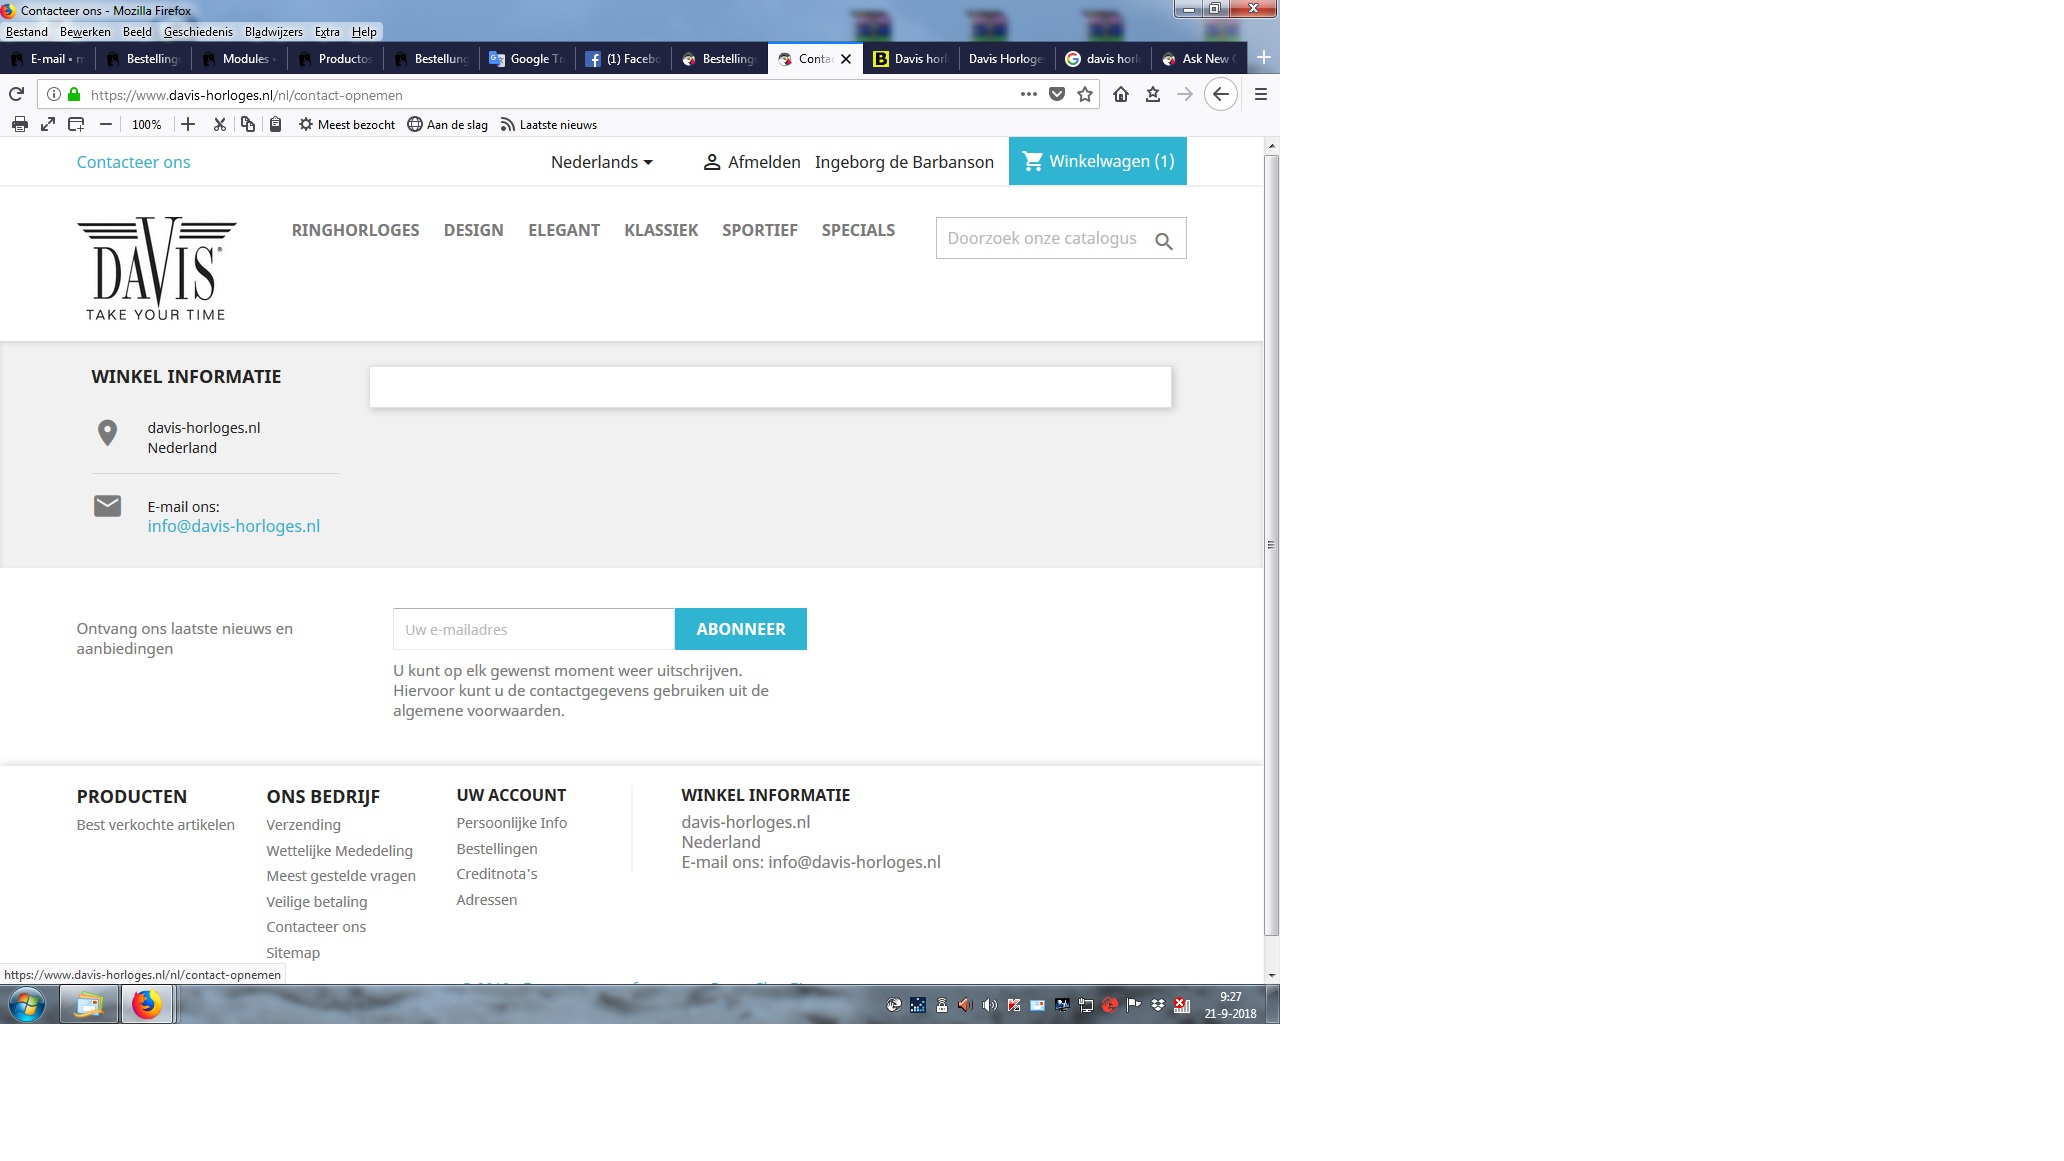This screenshot has height=1161, width=2064.
Task: Reload the page with the refresh icon
Action: [x=16, y=94]
